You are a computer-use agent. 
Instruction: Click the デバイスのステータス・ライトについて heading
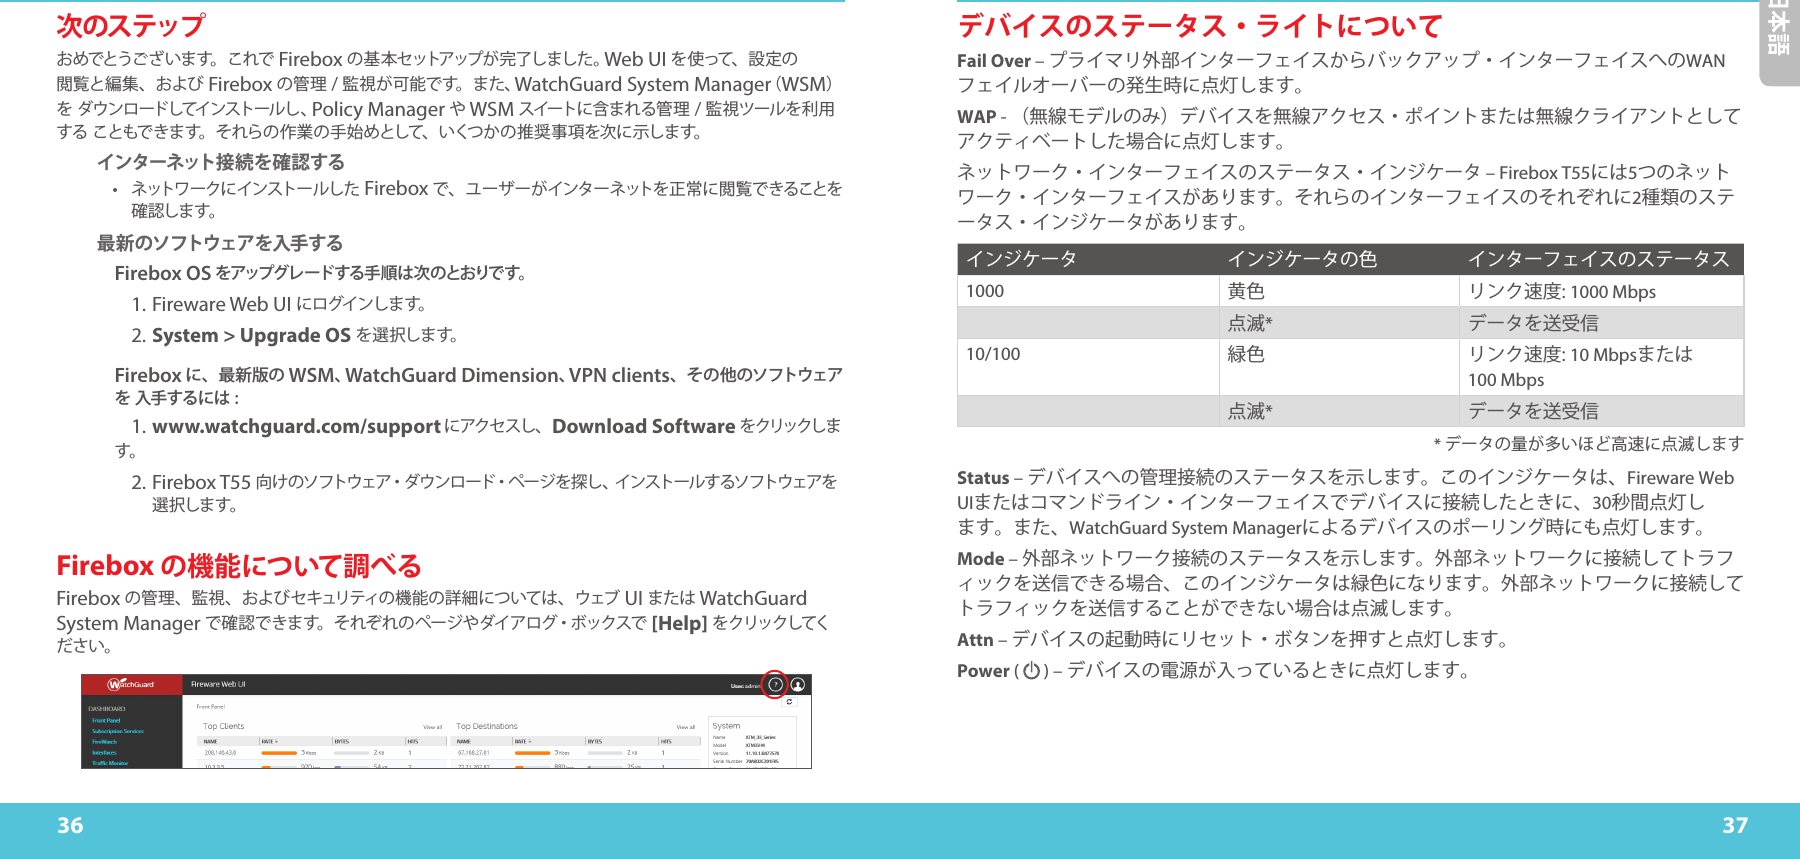click(1200, 25)
